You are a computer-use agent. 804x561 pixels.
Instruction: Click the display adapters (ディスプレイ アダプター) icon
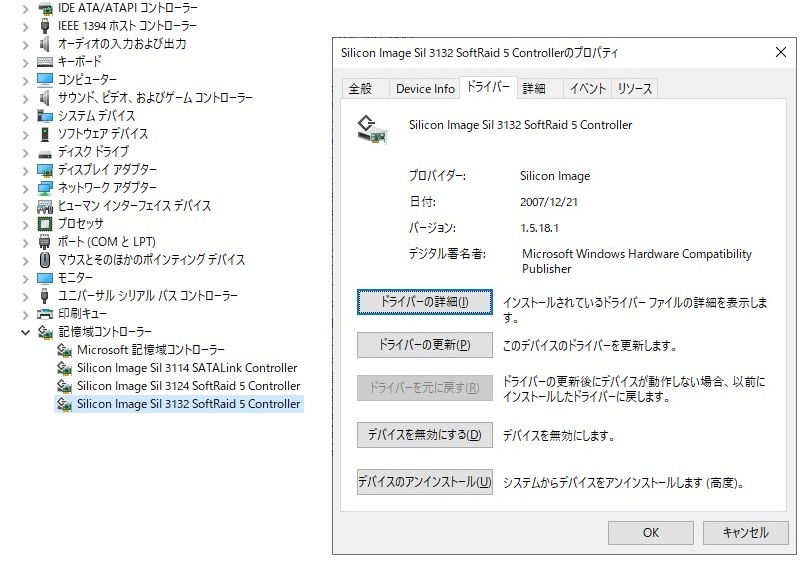[45, 170]
